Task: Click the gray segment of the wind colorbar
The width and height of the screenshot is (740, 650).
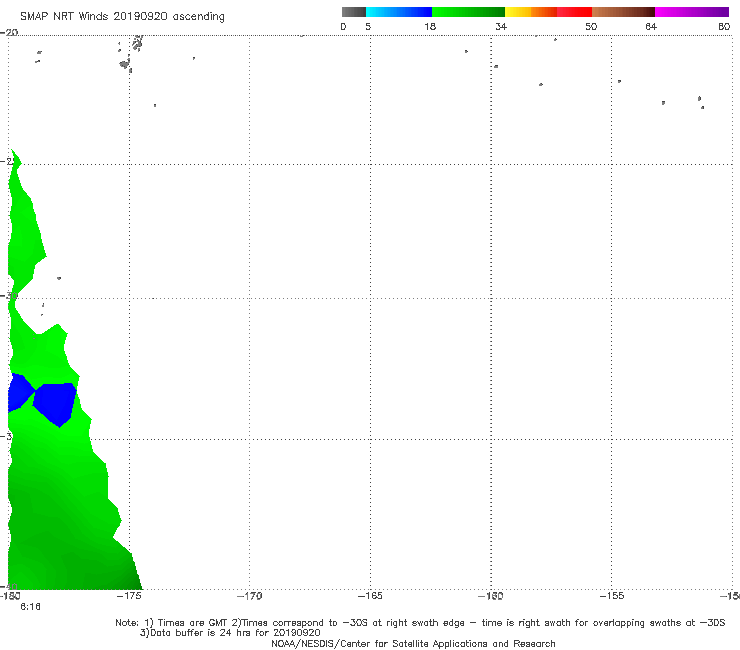Action: (x=354, y=12)
